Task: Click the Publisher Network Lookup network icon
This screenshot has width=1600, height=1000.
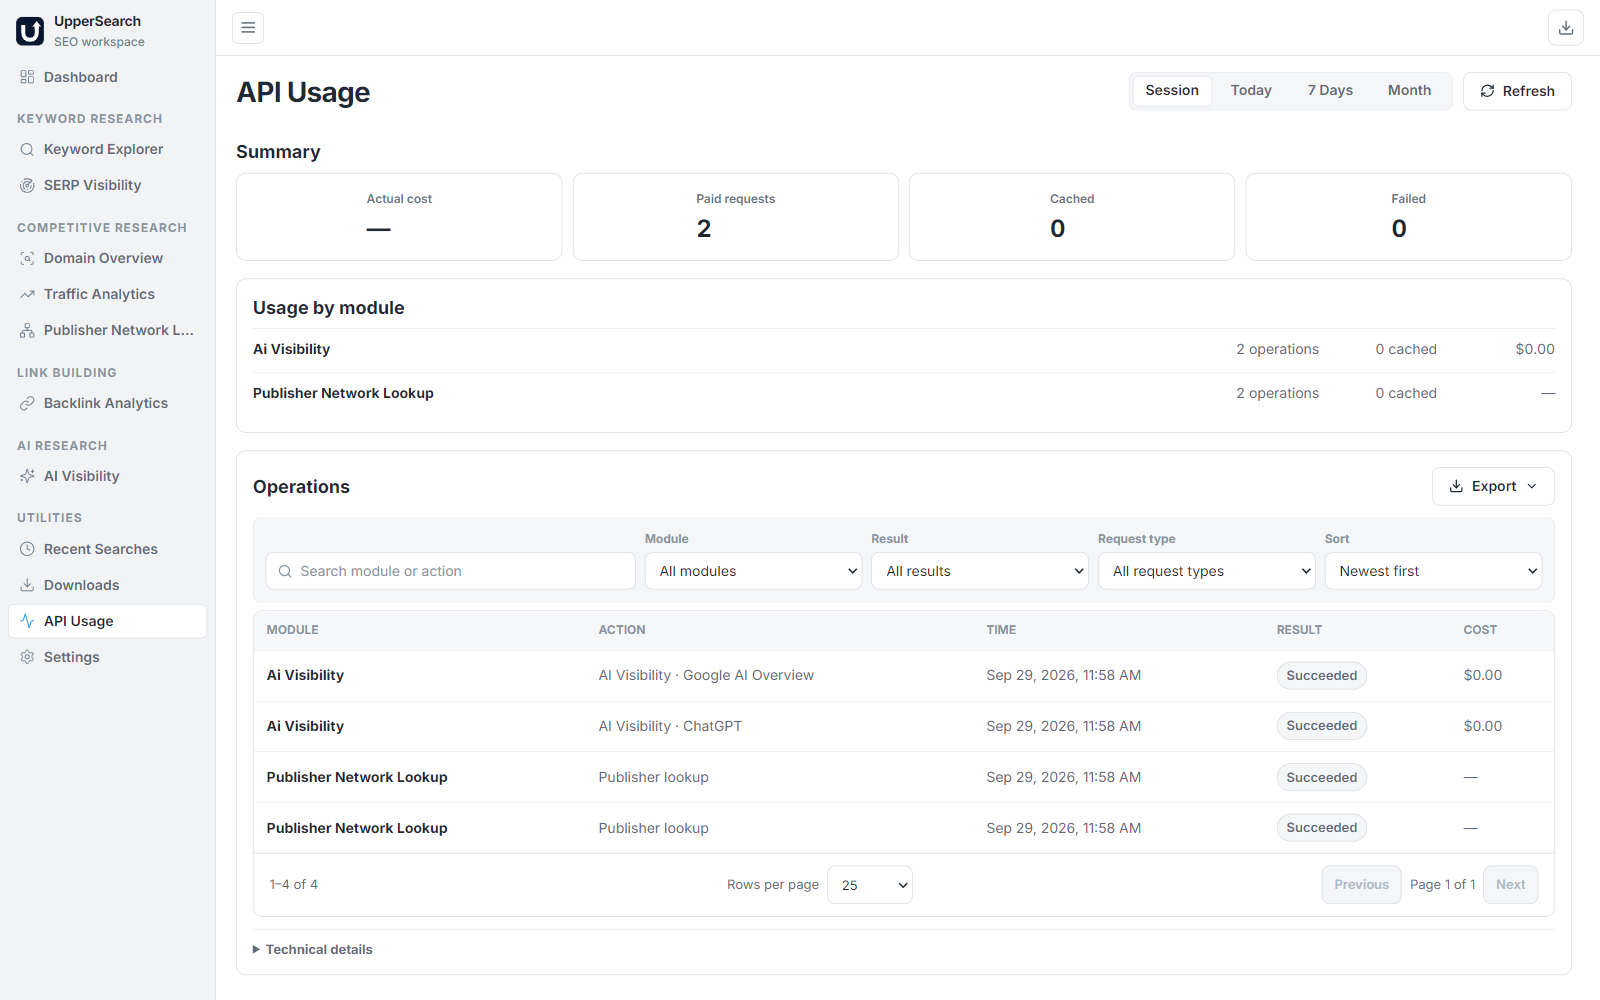Action: point(27,330)
